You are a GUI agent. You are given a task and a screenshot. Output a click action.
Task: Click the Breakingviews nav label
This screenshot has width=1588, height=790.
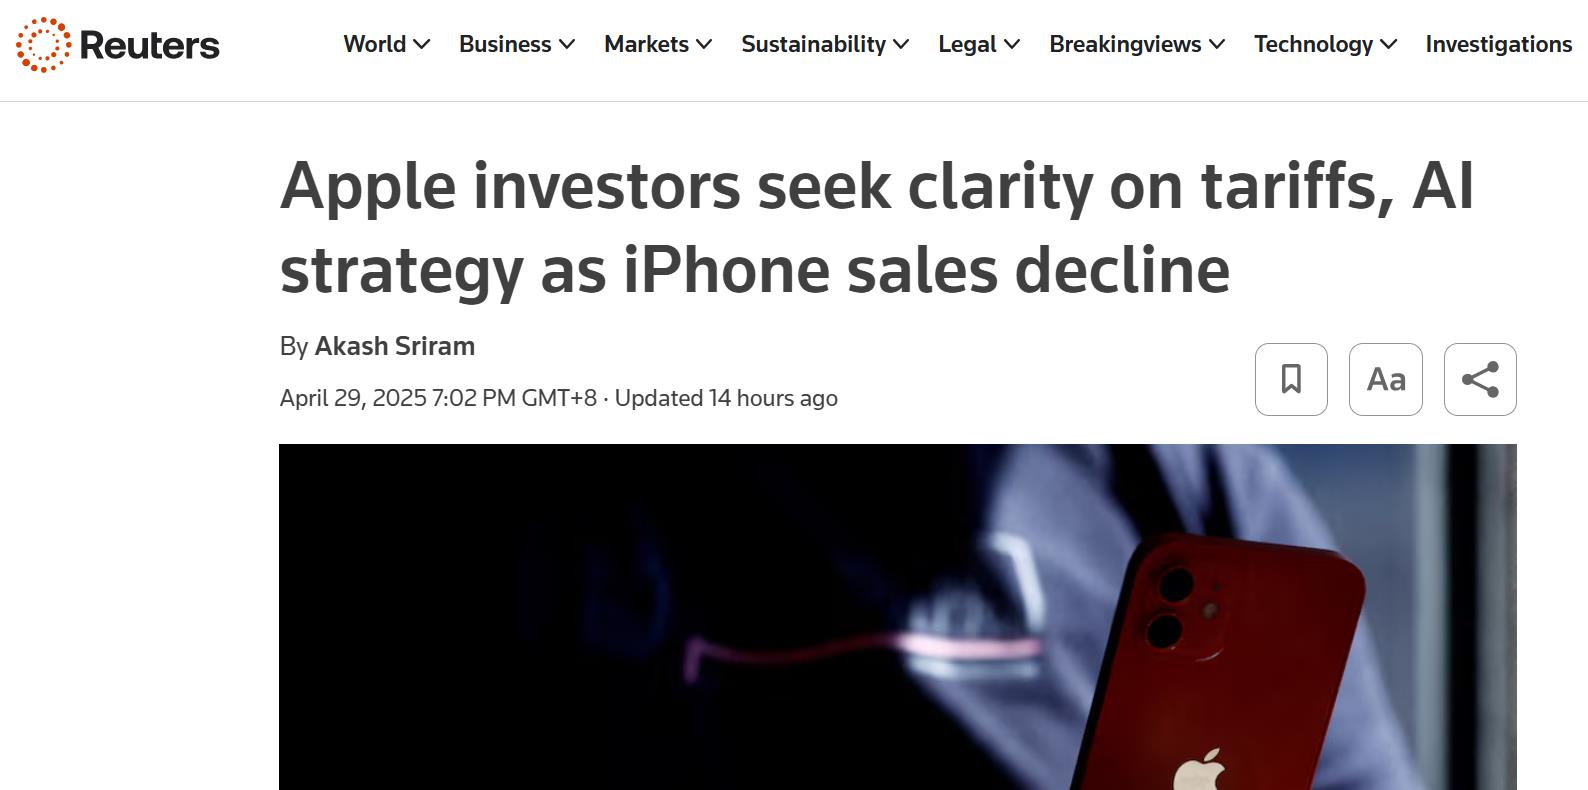pos(1125,45)
